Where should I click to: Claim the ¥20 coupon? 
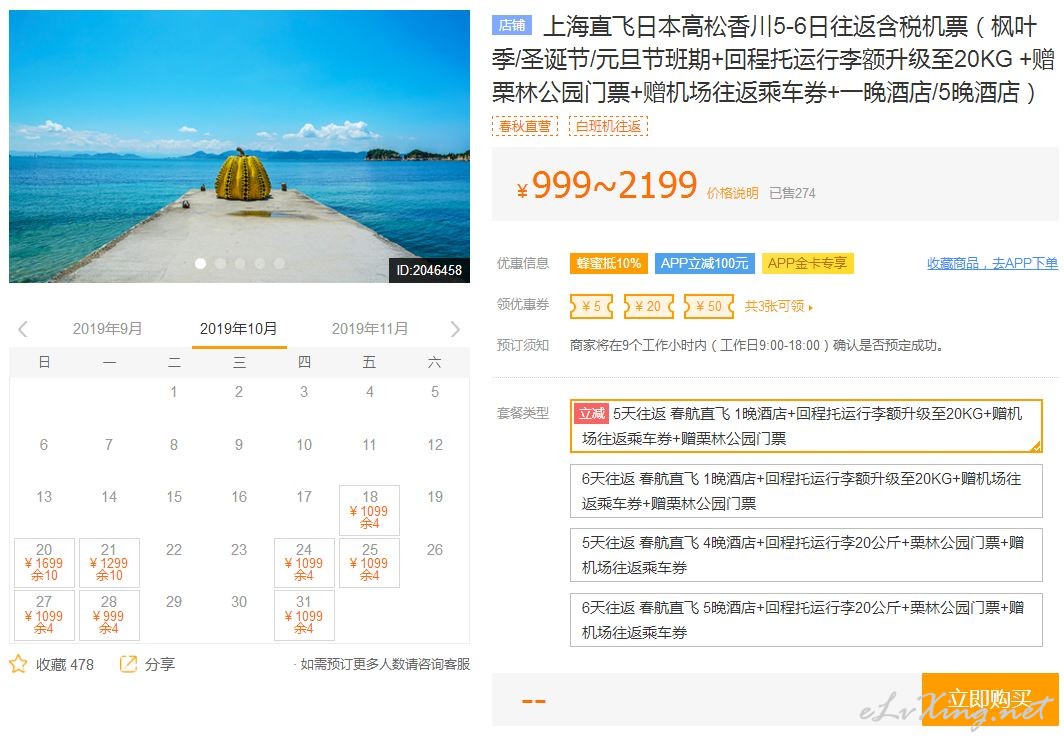click(x=649, y=306)
